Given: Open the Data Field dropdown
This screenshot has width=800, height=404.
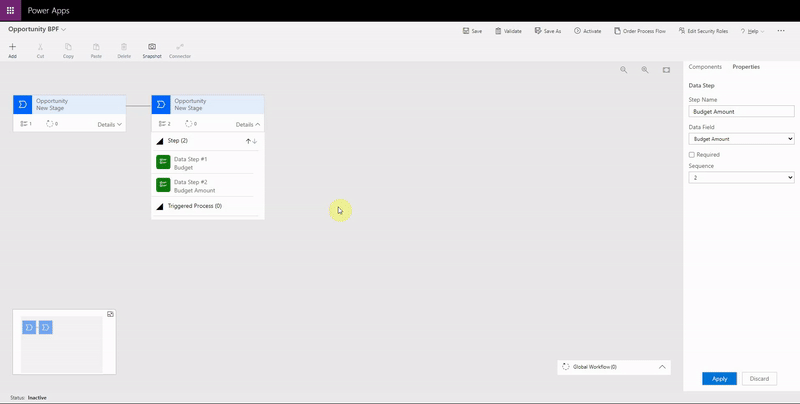Looking at the screenshot, I should point(741,139).
